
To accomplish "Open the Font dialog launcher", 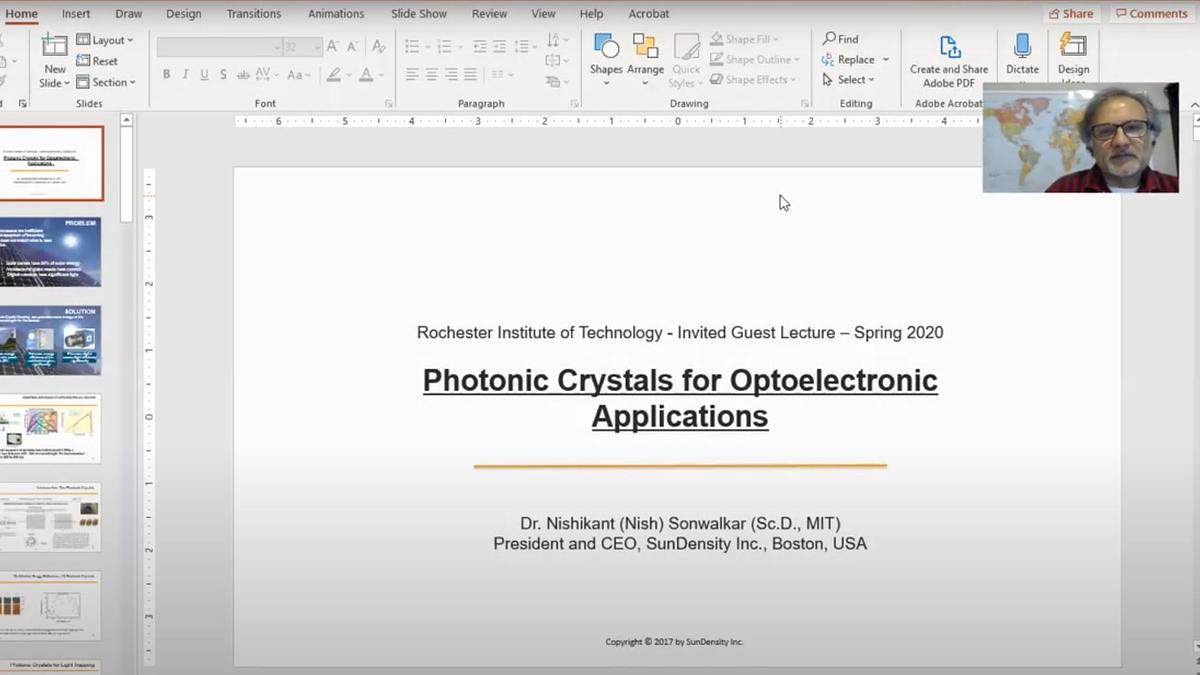I will (x=389, y=104).
